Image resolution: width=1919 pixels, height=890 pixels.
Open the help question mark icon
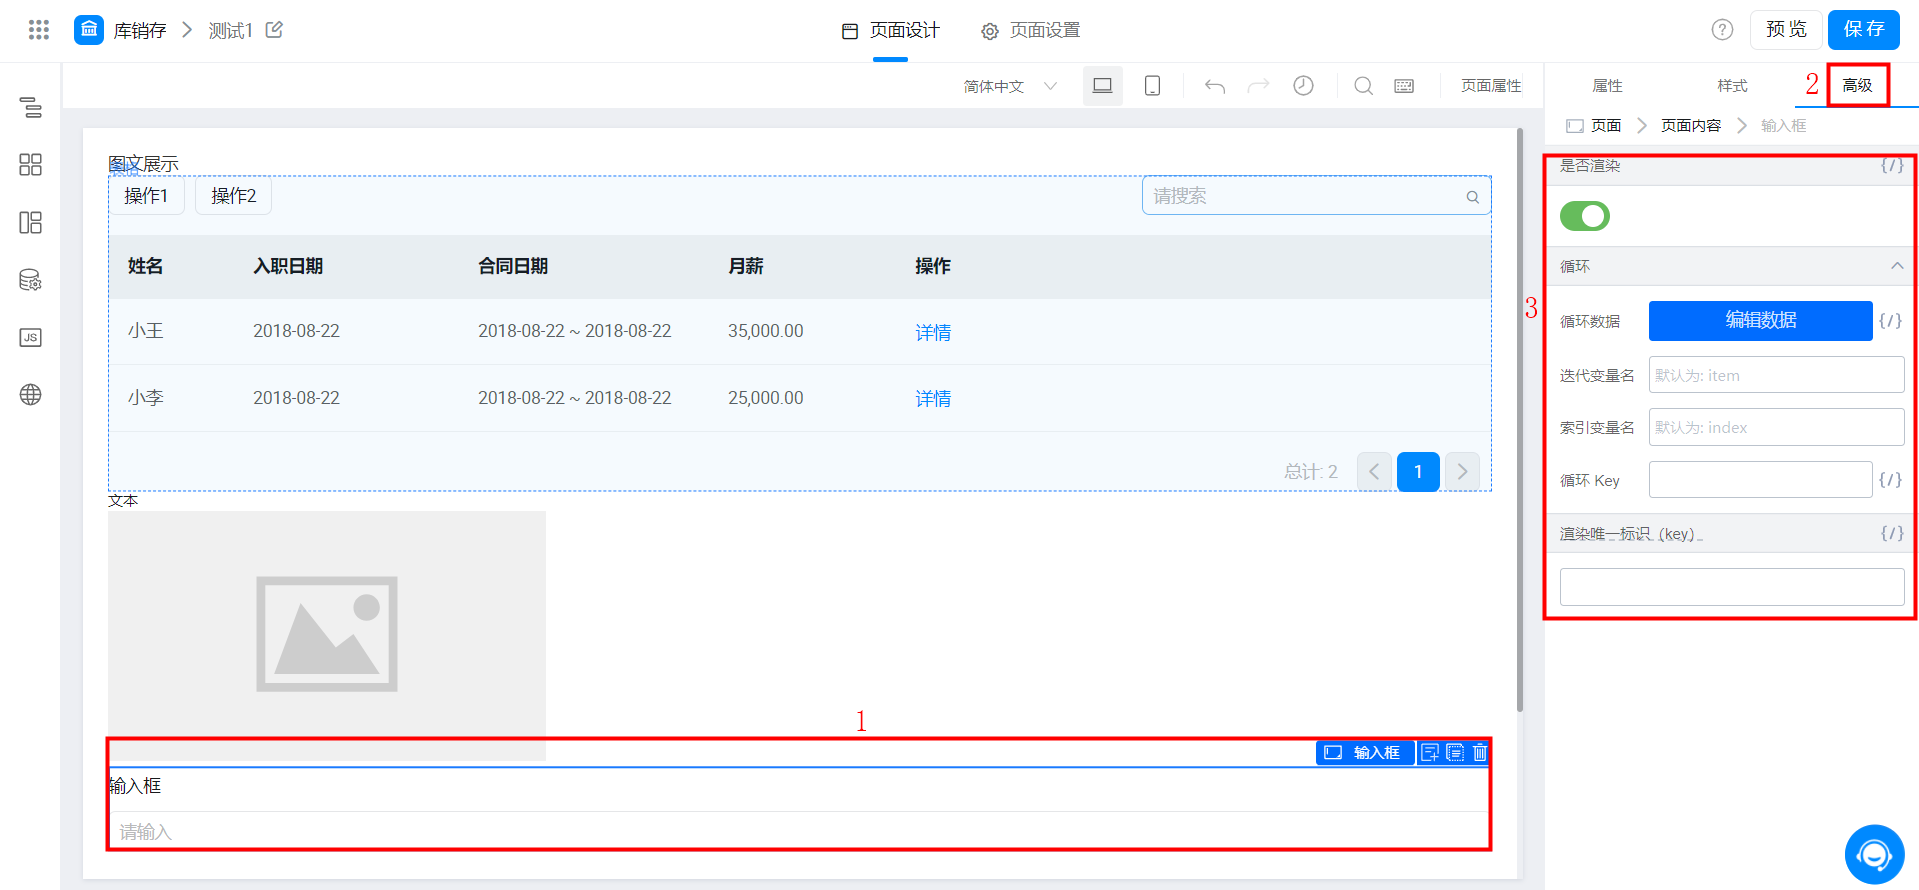(x=1722, y=30)
